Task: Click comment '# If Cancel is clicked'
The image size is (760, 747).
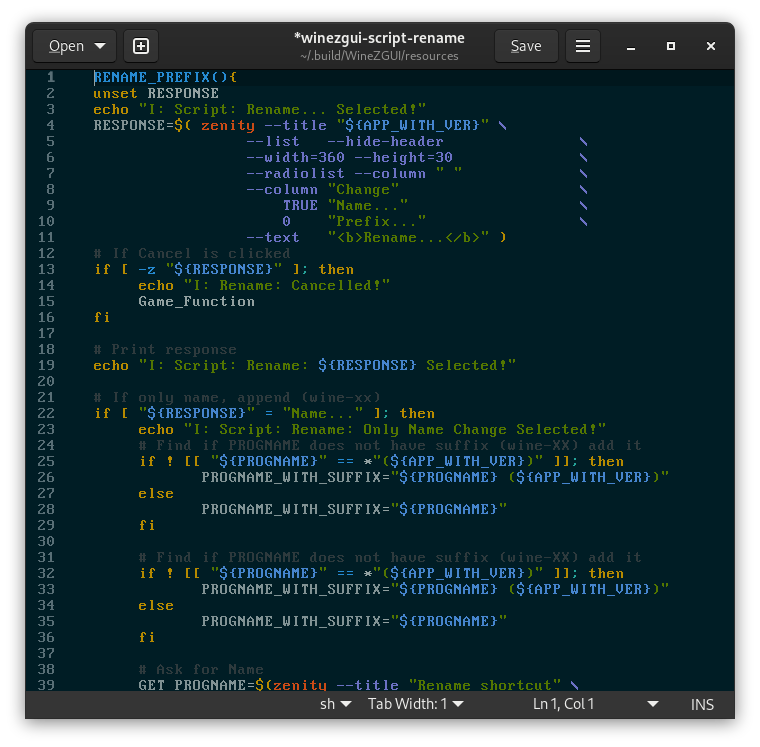Action: tap(192, 253)
